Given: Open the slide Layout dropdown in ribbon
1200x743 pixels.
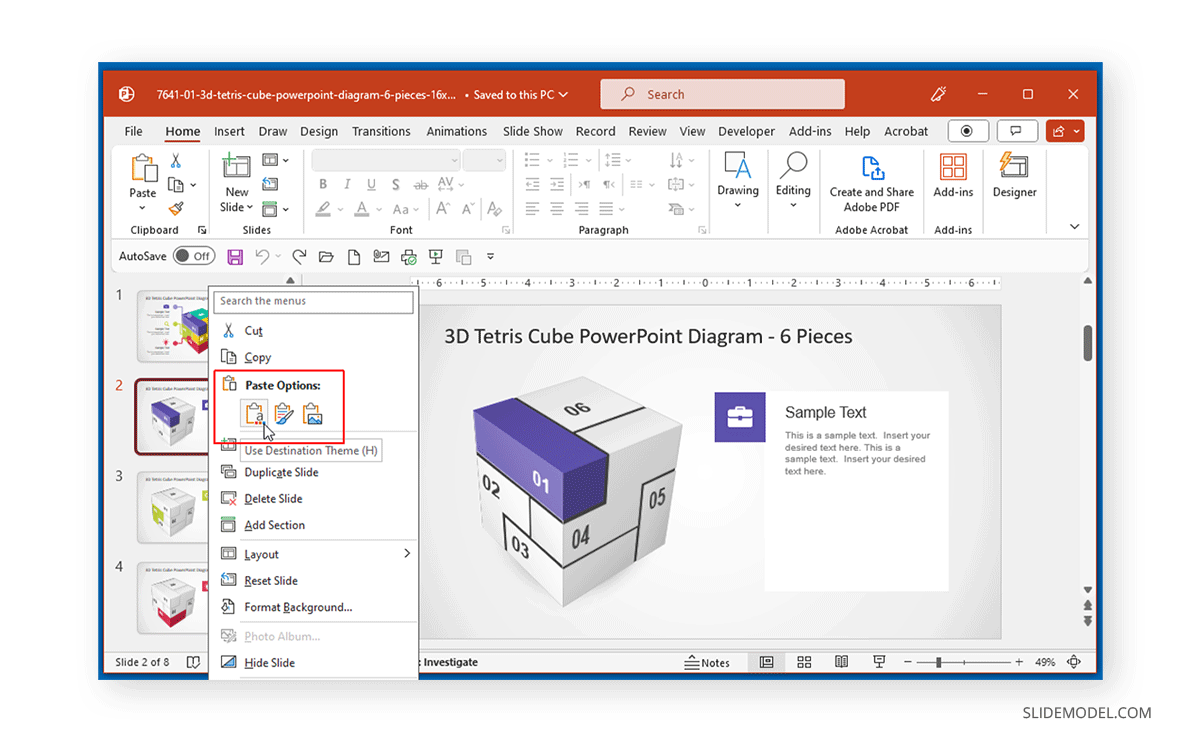Looking at the screenshot, I should (x=275, y=160).
